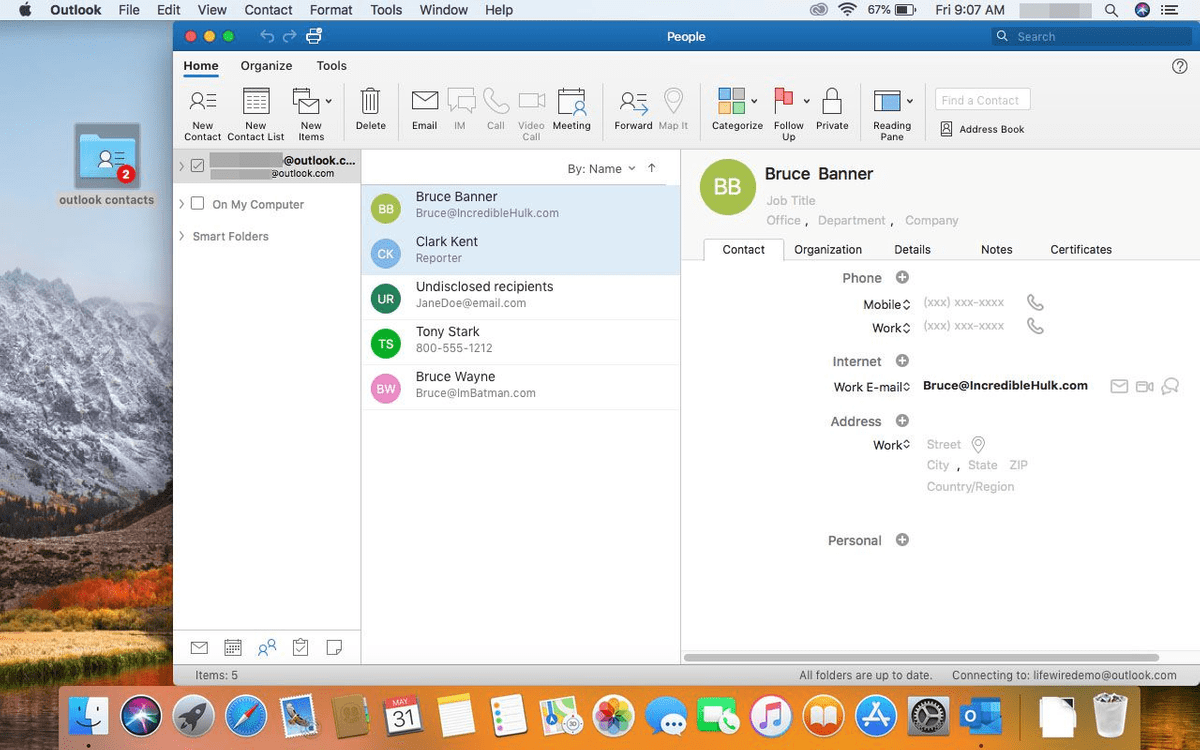Open the New Contact List tool
Screen dimensions: 1200x750
point(255,108)
